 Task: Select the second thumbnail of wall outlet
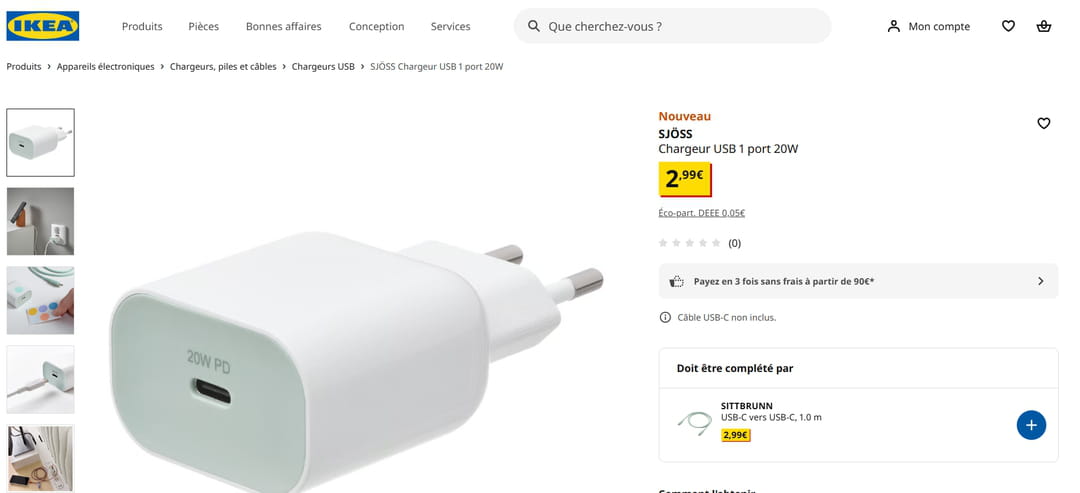(40, 221)
